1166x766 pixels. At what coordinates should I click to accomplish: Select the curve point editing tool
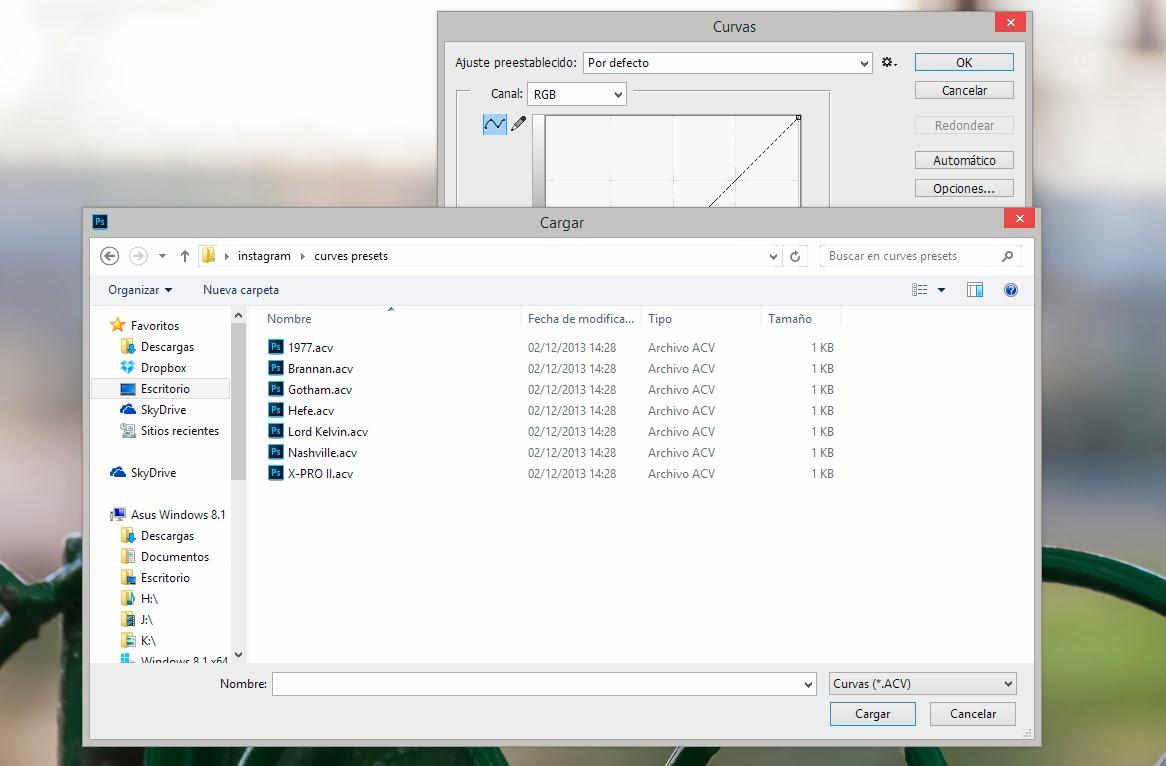tap(495, 124)
